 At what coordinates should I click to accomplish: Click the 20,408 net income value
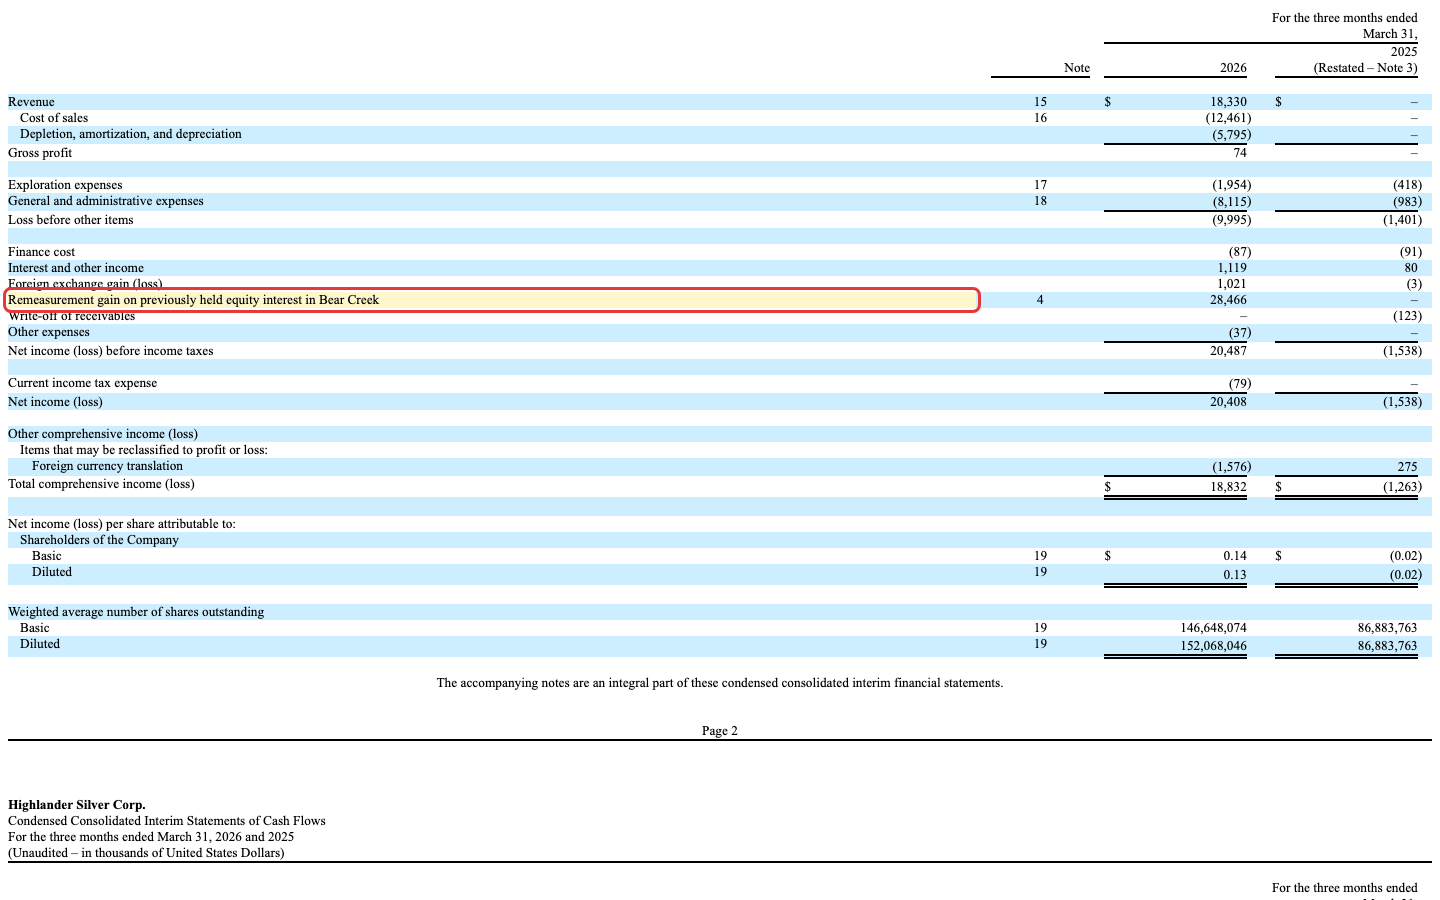(x=1228, y=402)
